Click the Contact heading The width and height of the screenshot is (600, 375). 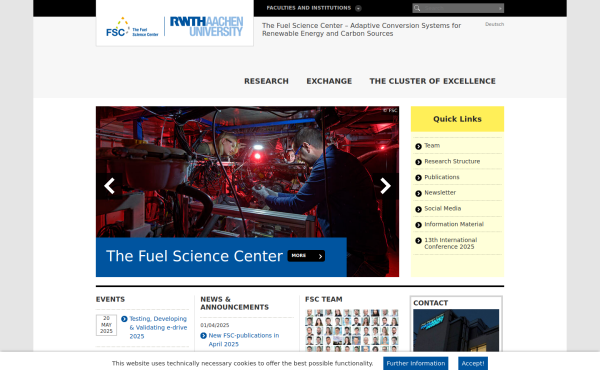[x=430, y=303]
